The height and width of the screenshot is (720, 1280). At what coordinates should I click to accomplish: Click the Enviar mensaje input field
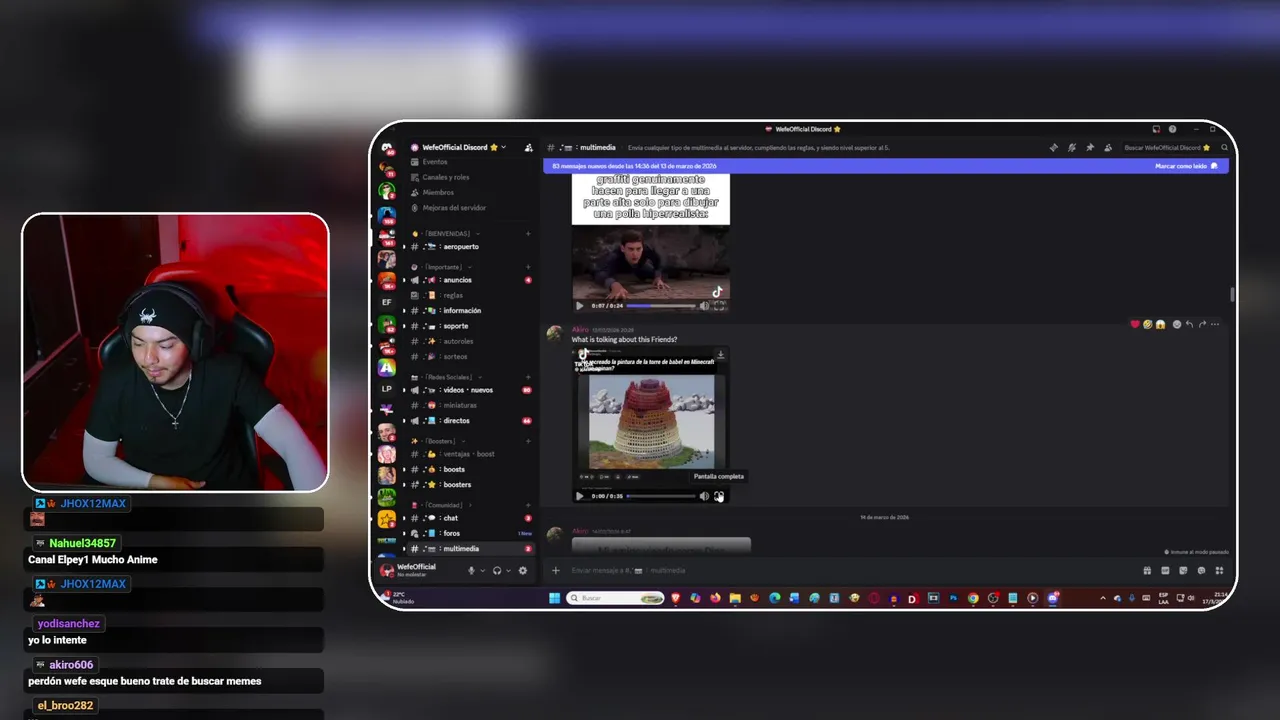[850, 570]
